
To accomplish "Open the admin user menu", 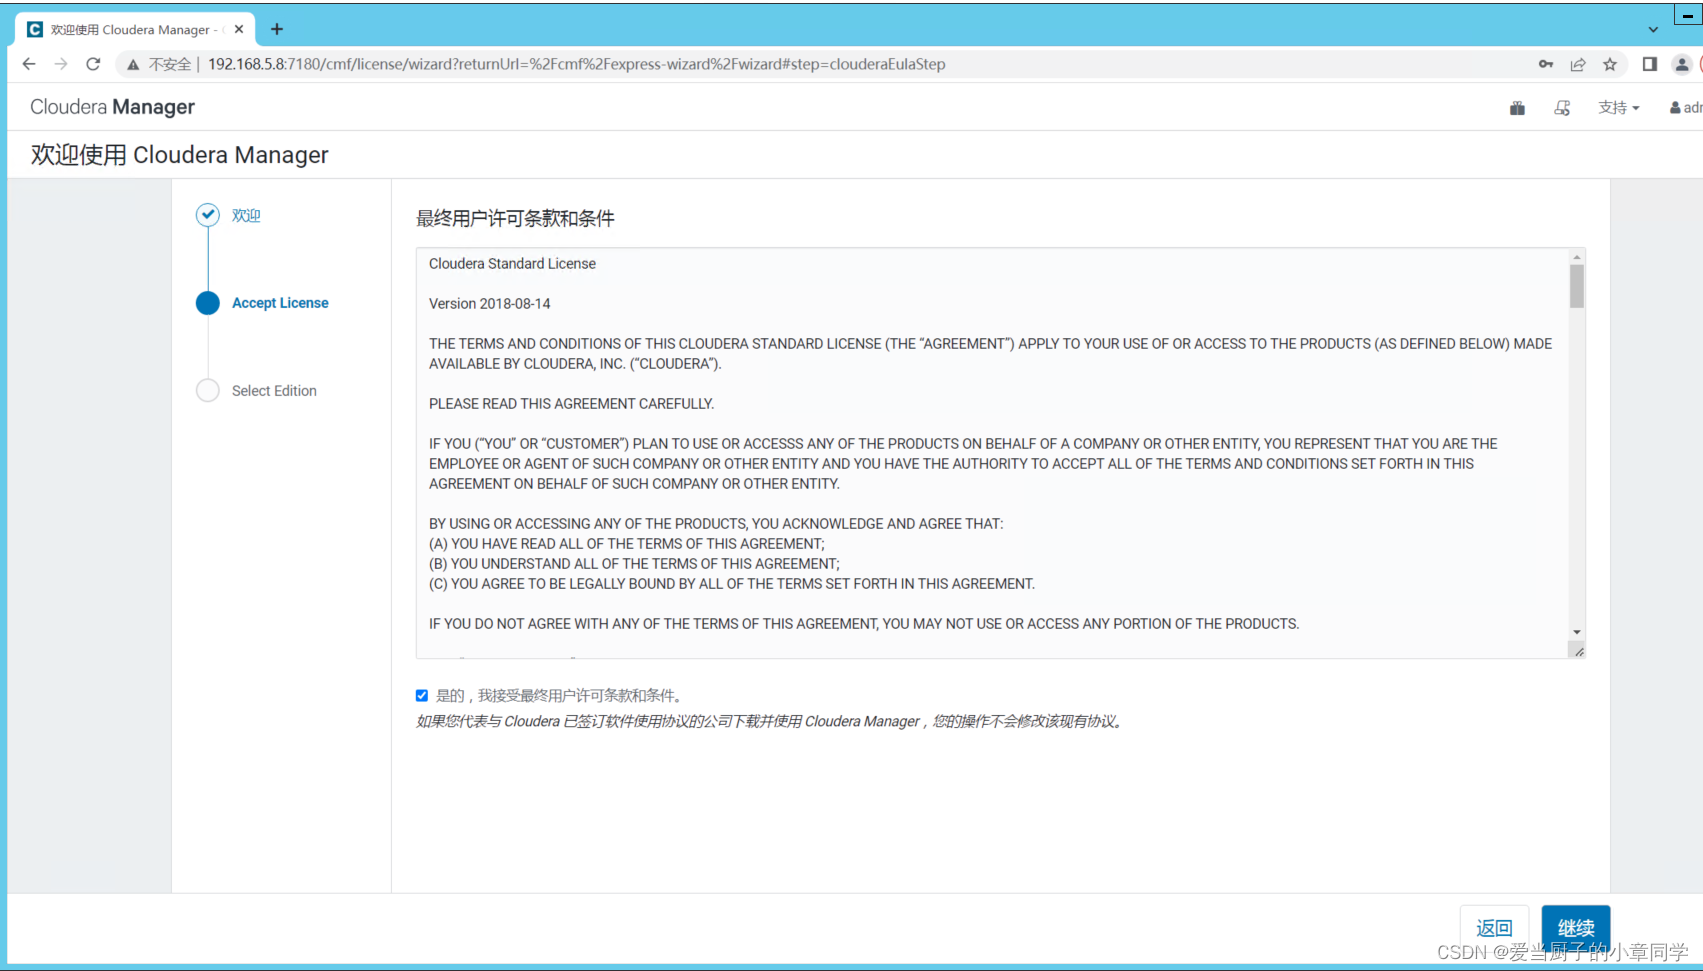I will click(x=1685, y=108).
